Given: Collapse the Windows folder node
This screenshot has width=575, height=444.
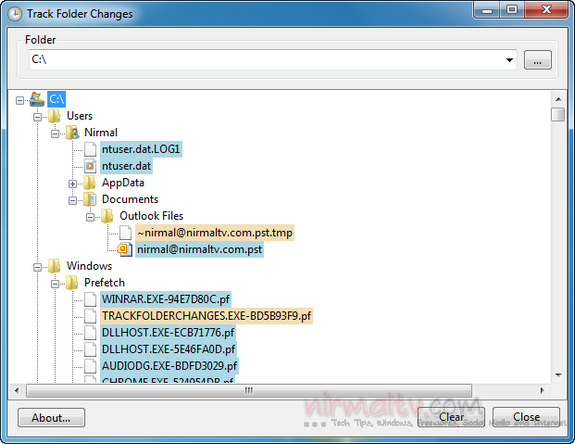Looking at the screenshot, I should pyautogui.click(x=37, y=267).
